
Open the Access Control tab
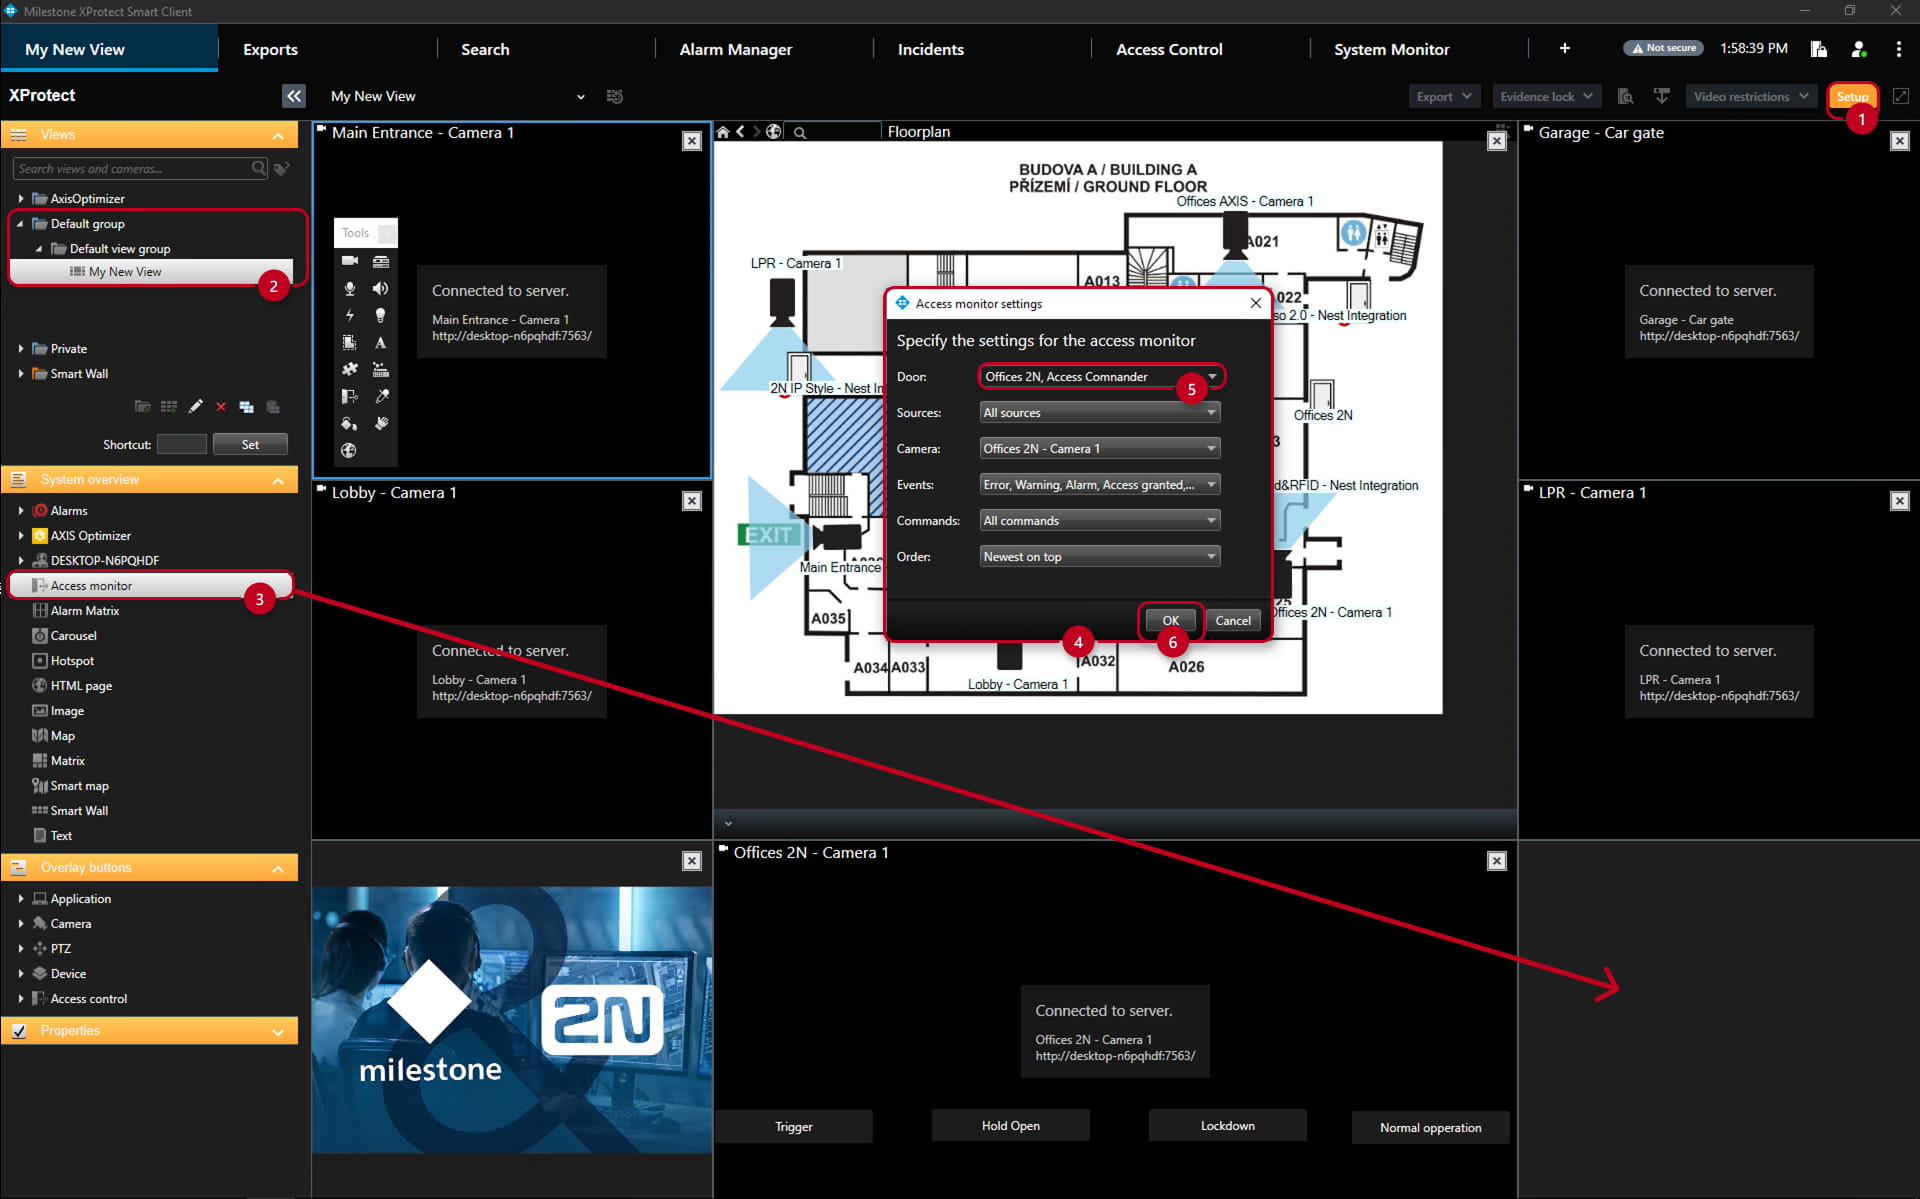click(1169, 49)
